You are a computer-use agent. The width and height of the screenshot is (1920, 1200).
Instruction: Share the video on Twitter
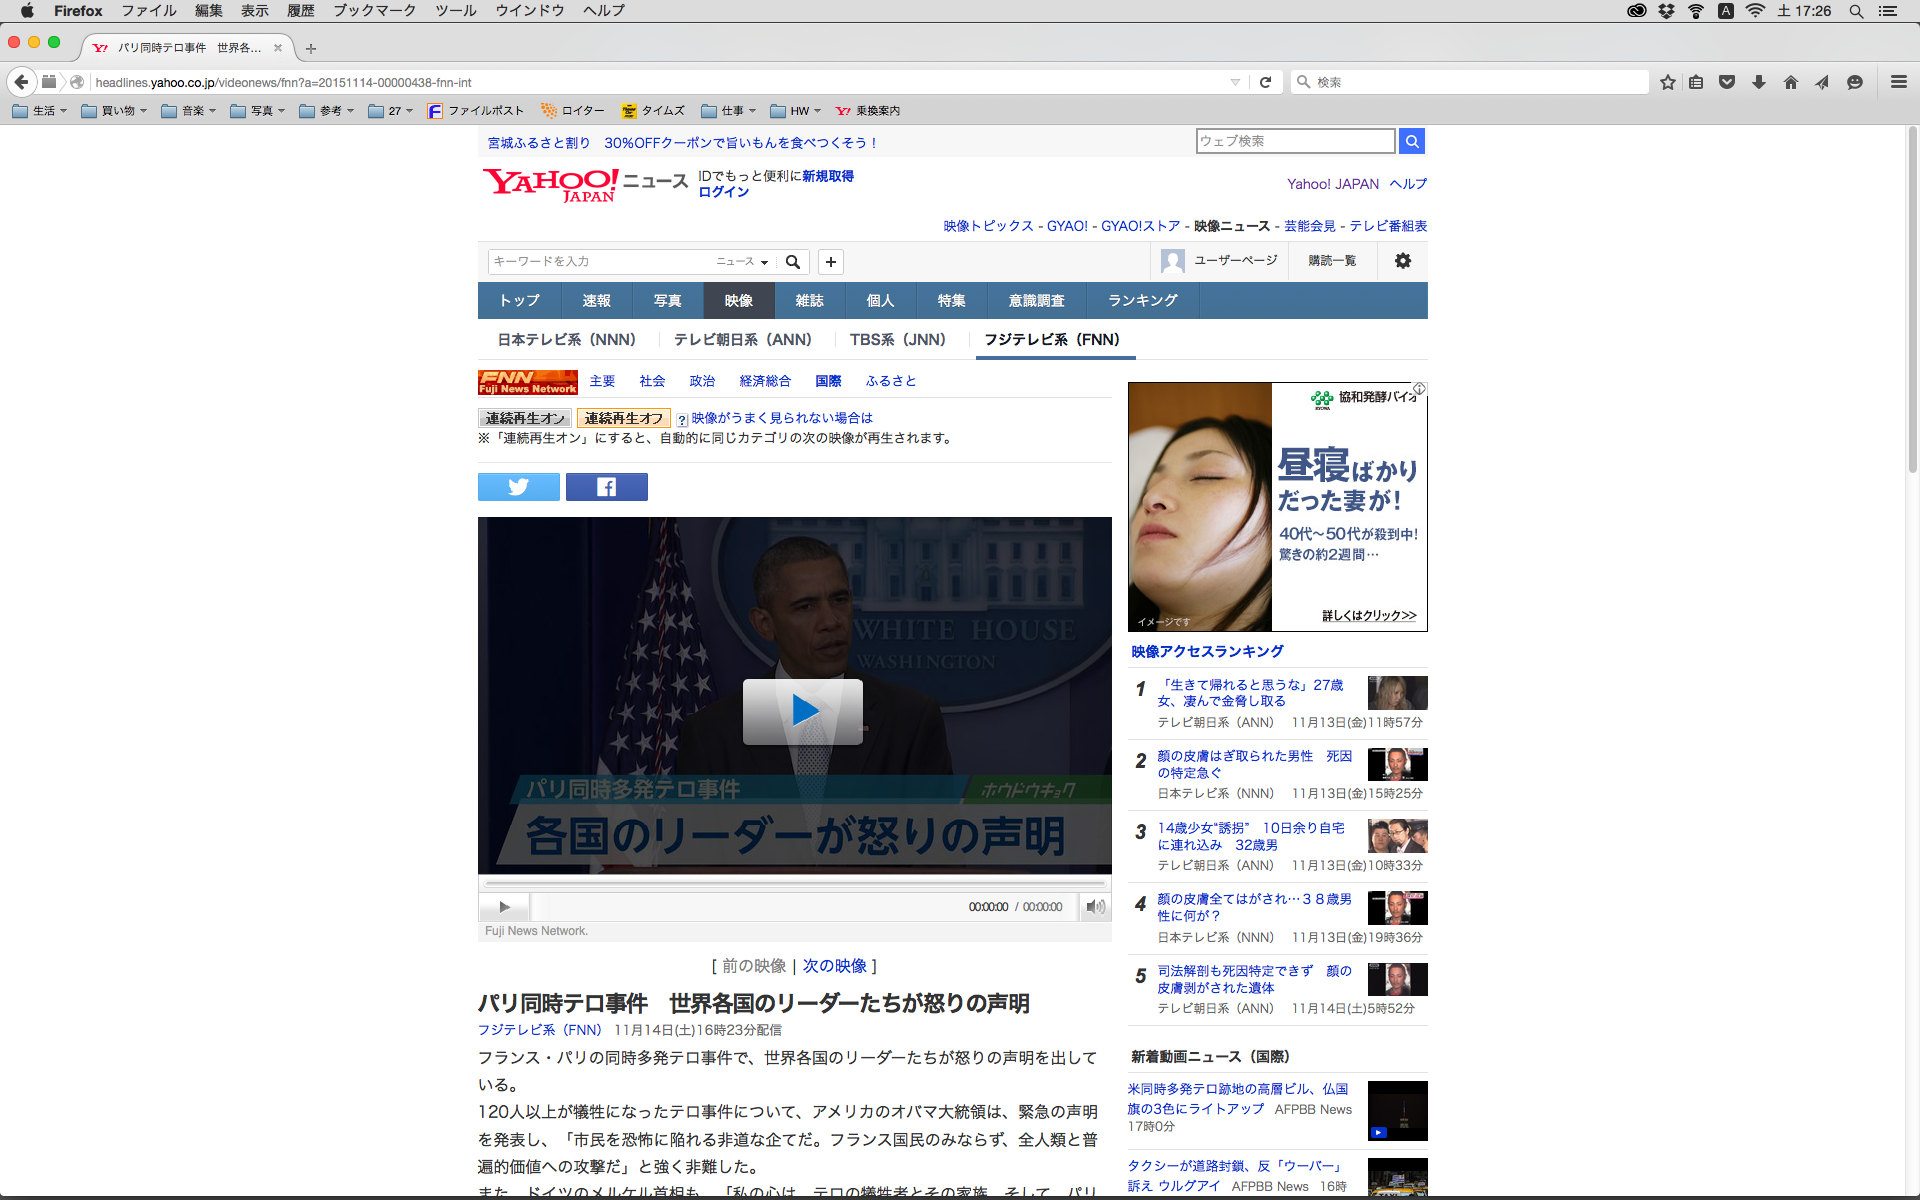[518, 487]
